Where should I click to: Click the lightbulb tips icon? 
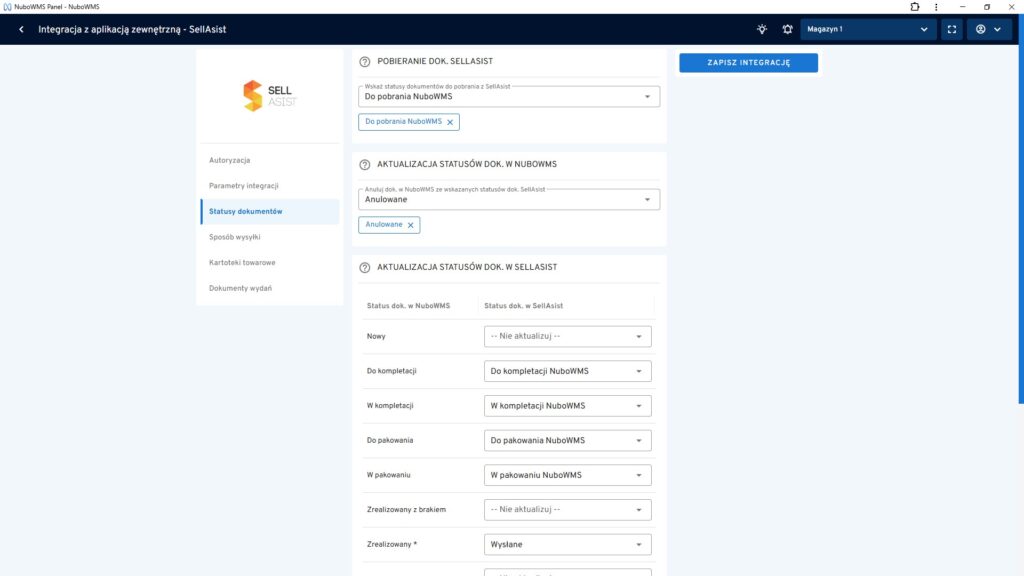[762, 29]
